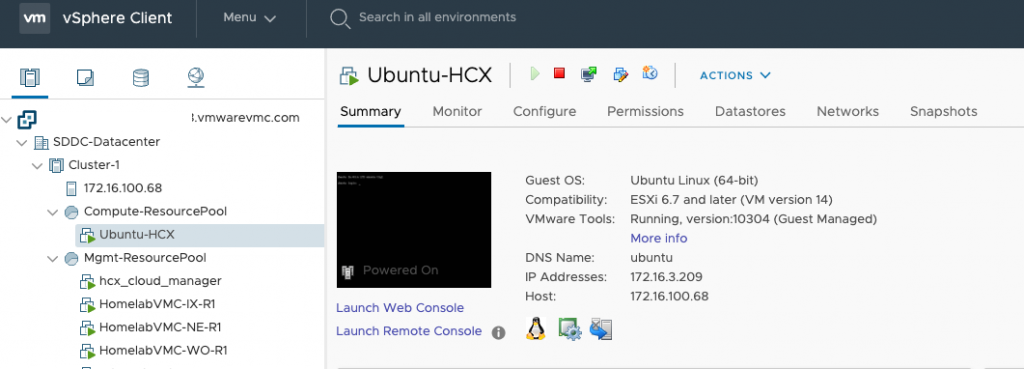Click the Launch Web Console link

[400, 308]
